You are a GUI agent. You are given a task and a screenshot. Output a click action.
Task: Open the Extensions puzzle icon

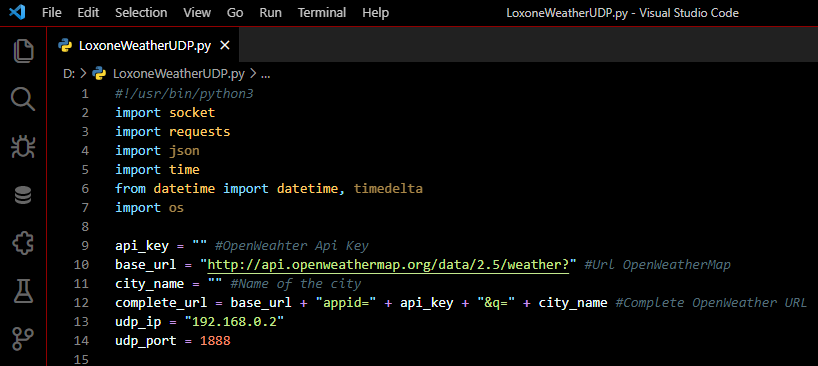pyautogui.click(x=23, y=243)
